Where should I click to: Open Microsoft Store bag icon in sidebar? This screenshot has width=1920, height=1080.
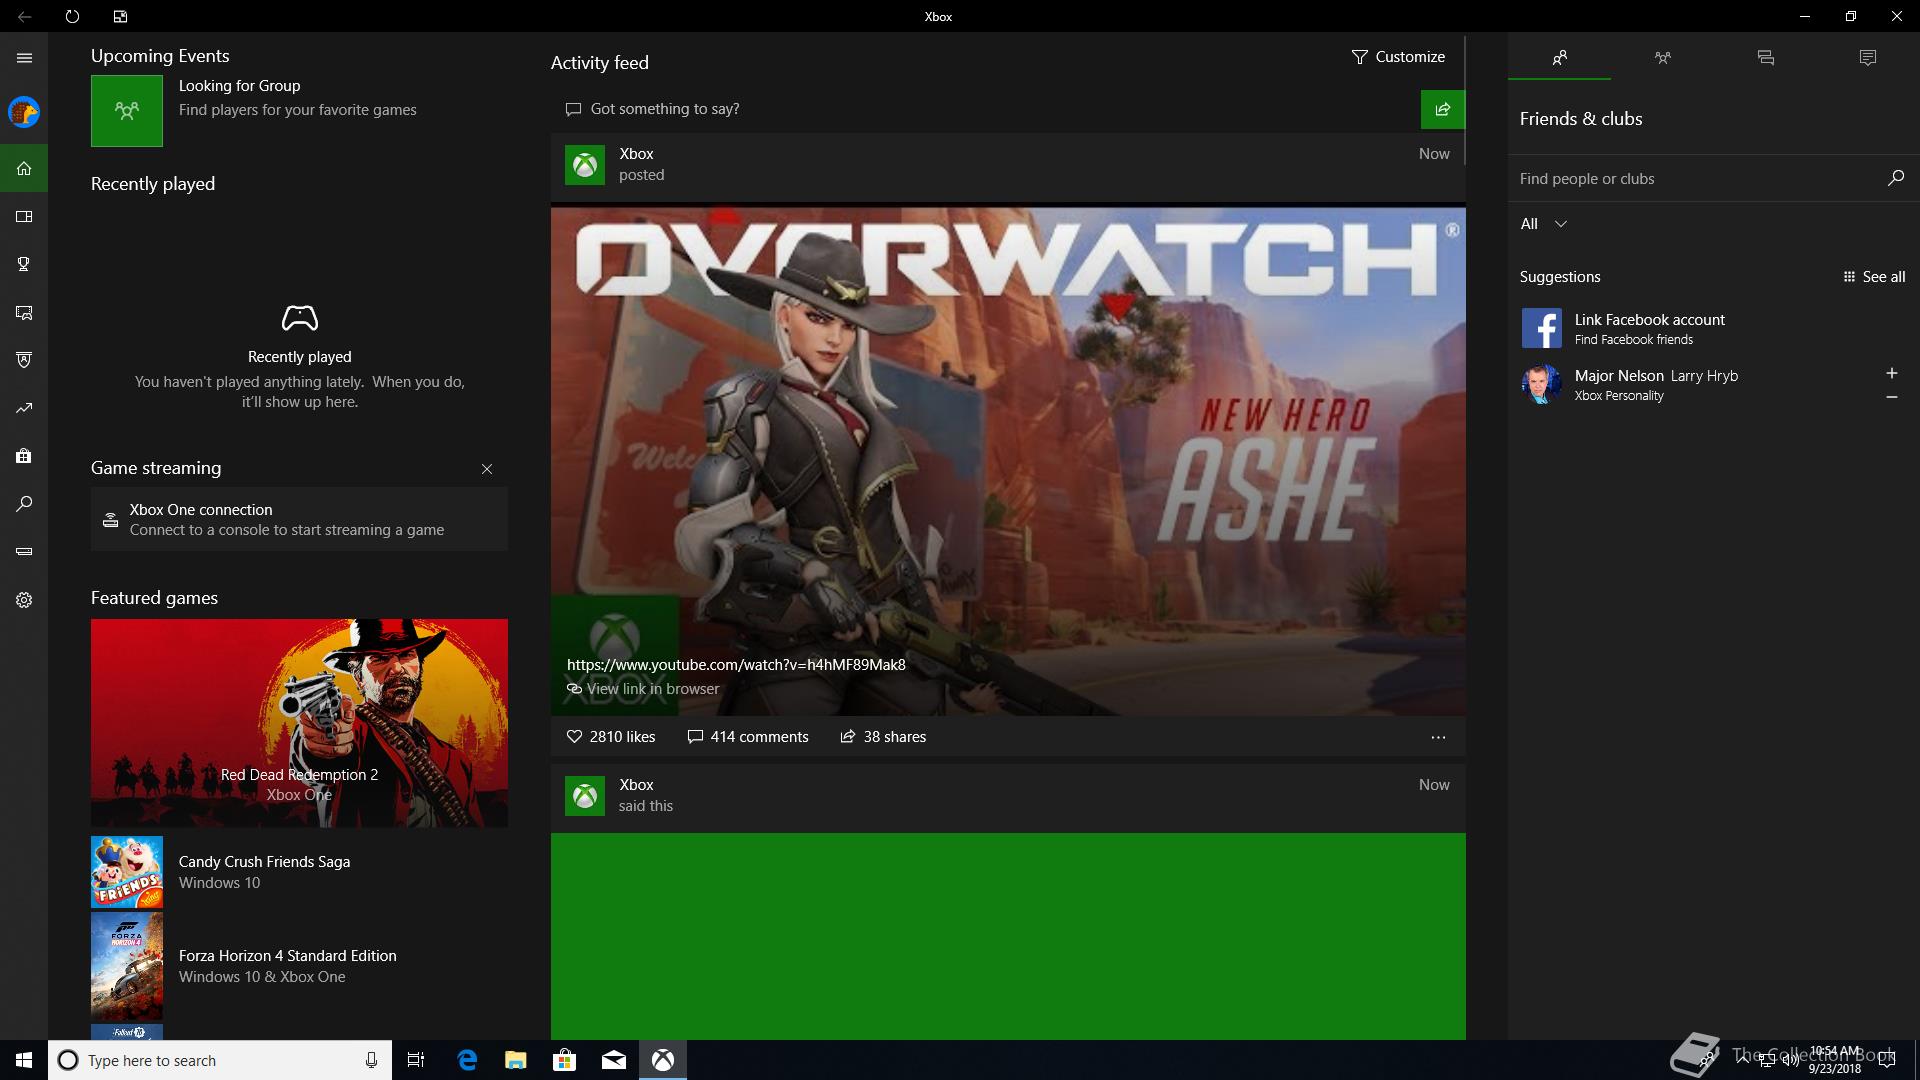click(x=24, y=456)
